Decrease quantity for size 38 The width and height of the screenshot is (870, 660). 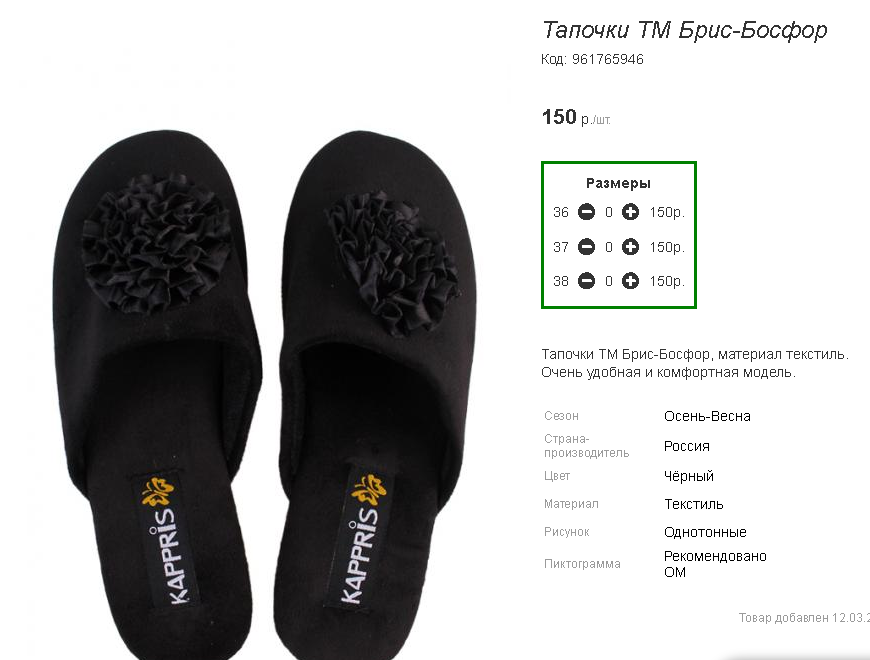(586, 281)
